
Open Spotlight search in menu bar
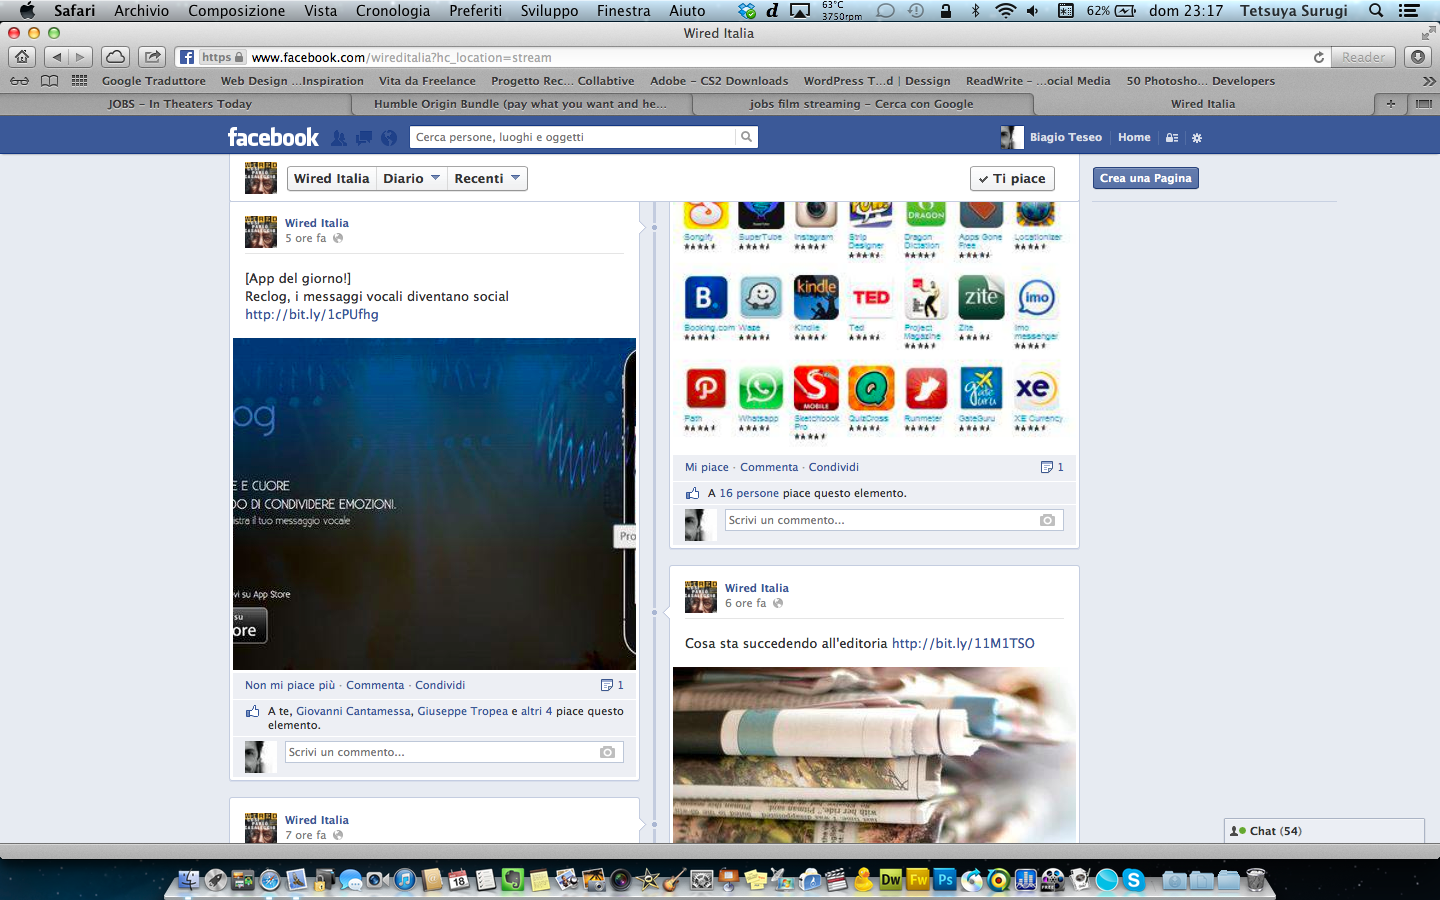(x=1376, y=11)
